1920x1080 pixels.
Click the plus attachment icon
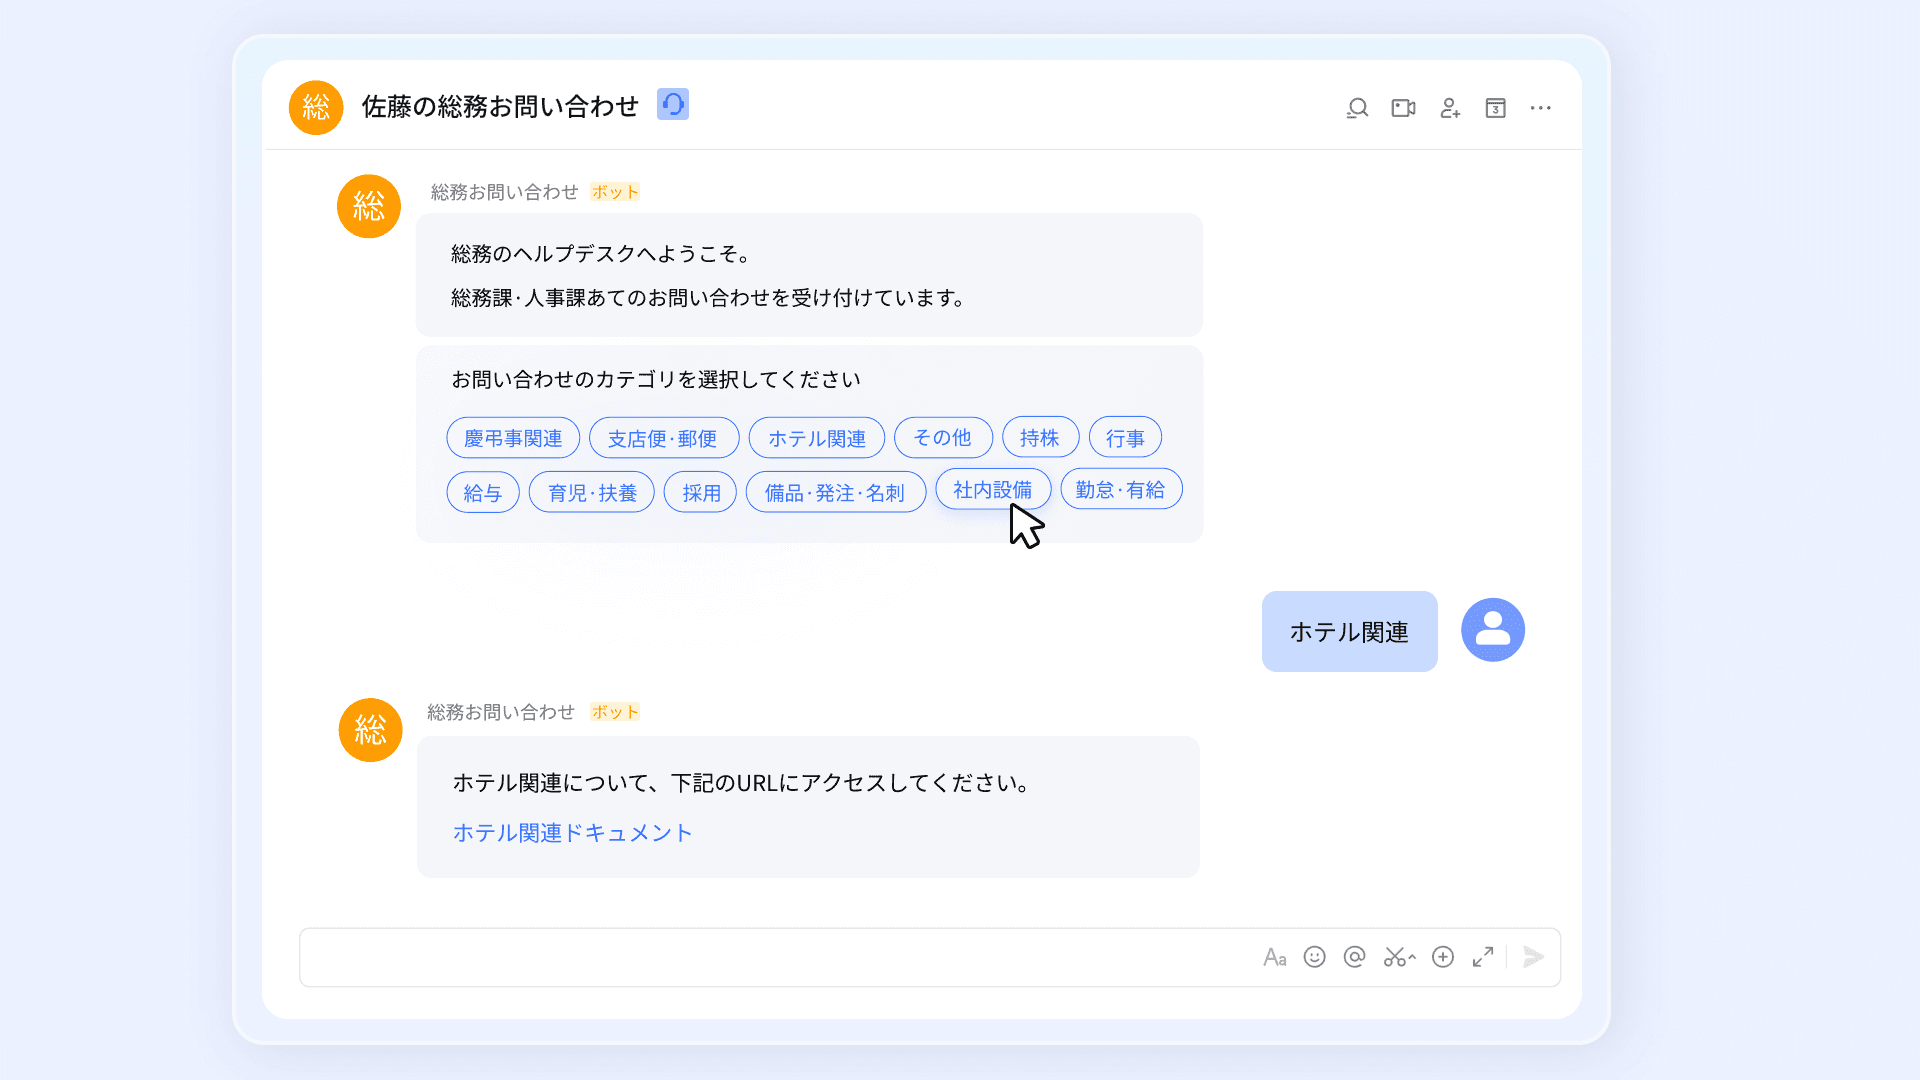1442,957
